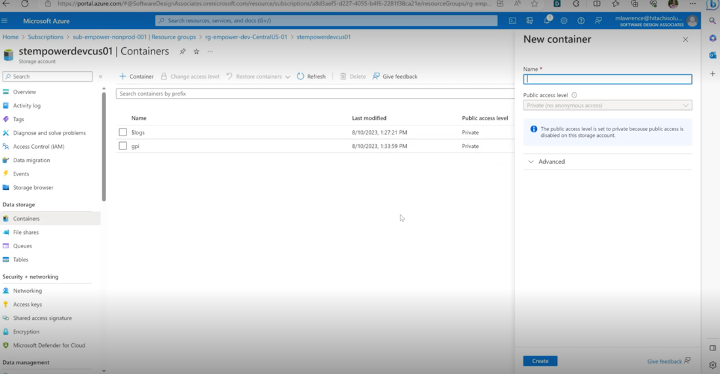
Task: Select the $logs container checkbox
Action: (123, 132)
